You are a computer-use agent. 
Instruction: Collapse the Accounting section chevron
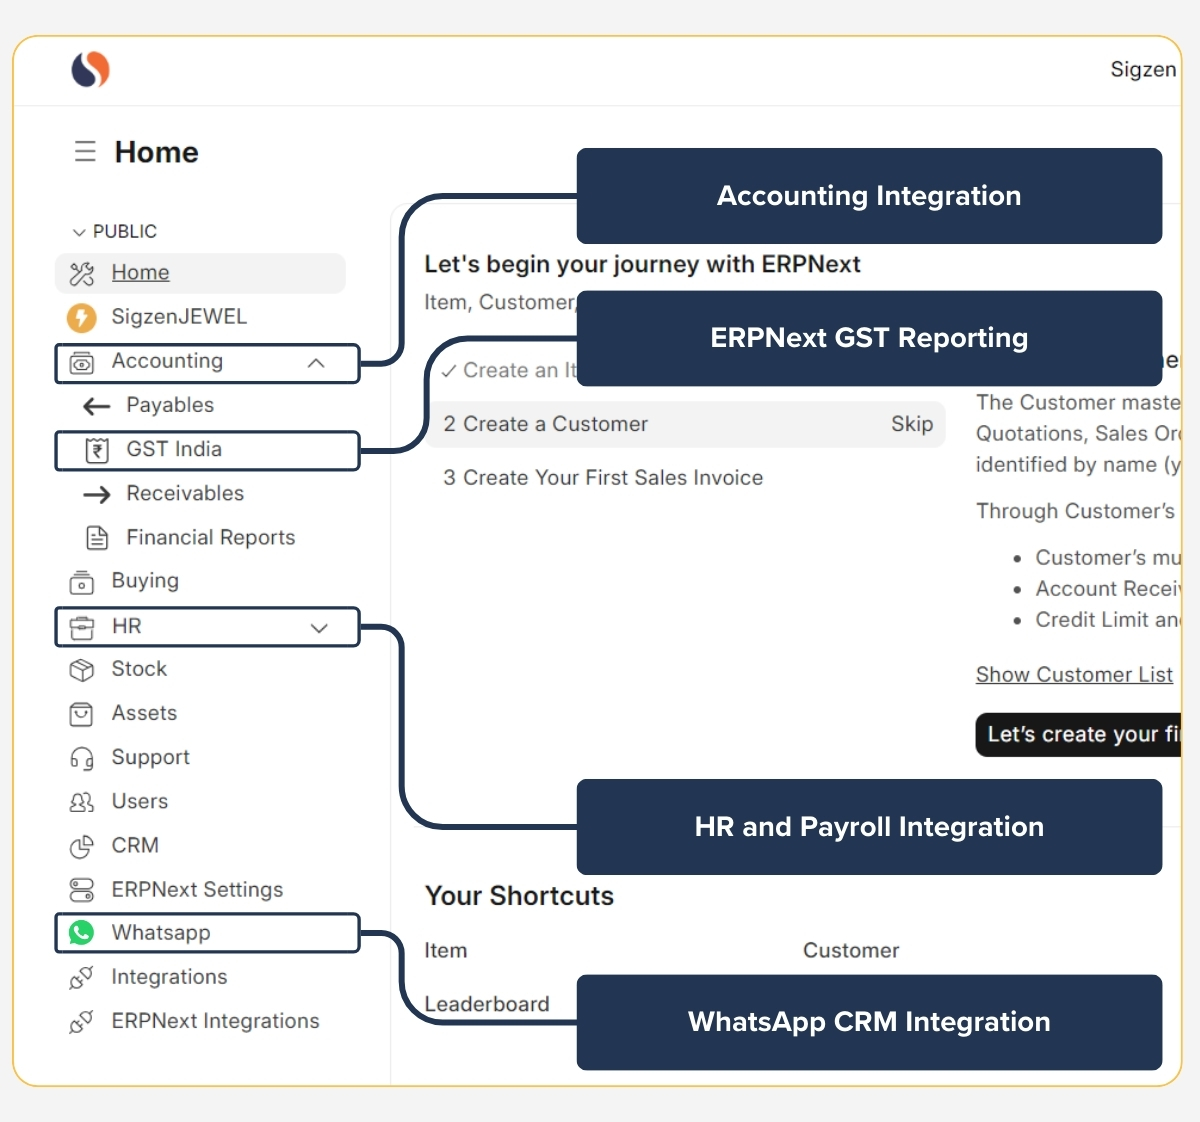[318, 363]
